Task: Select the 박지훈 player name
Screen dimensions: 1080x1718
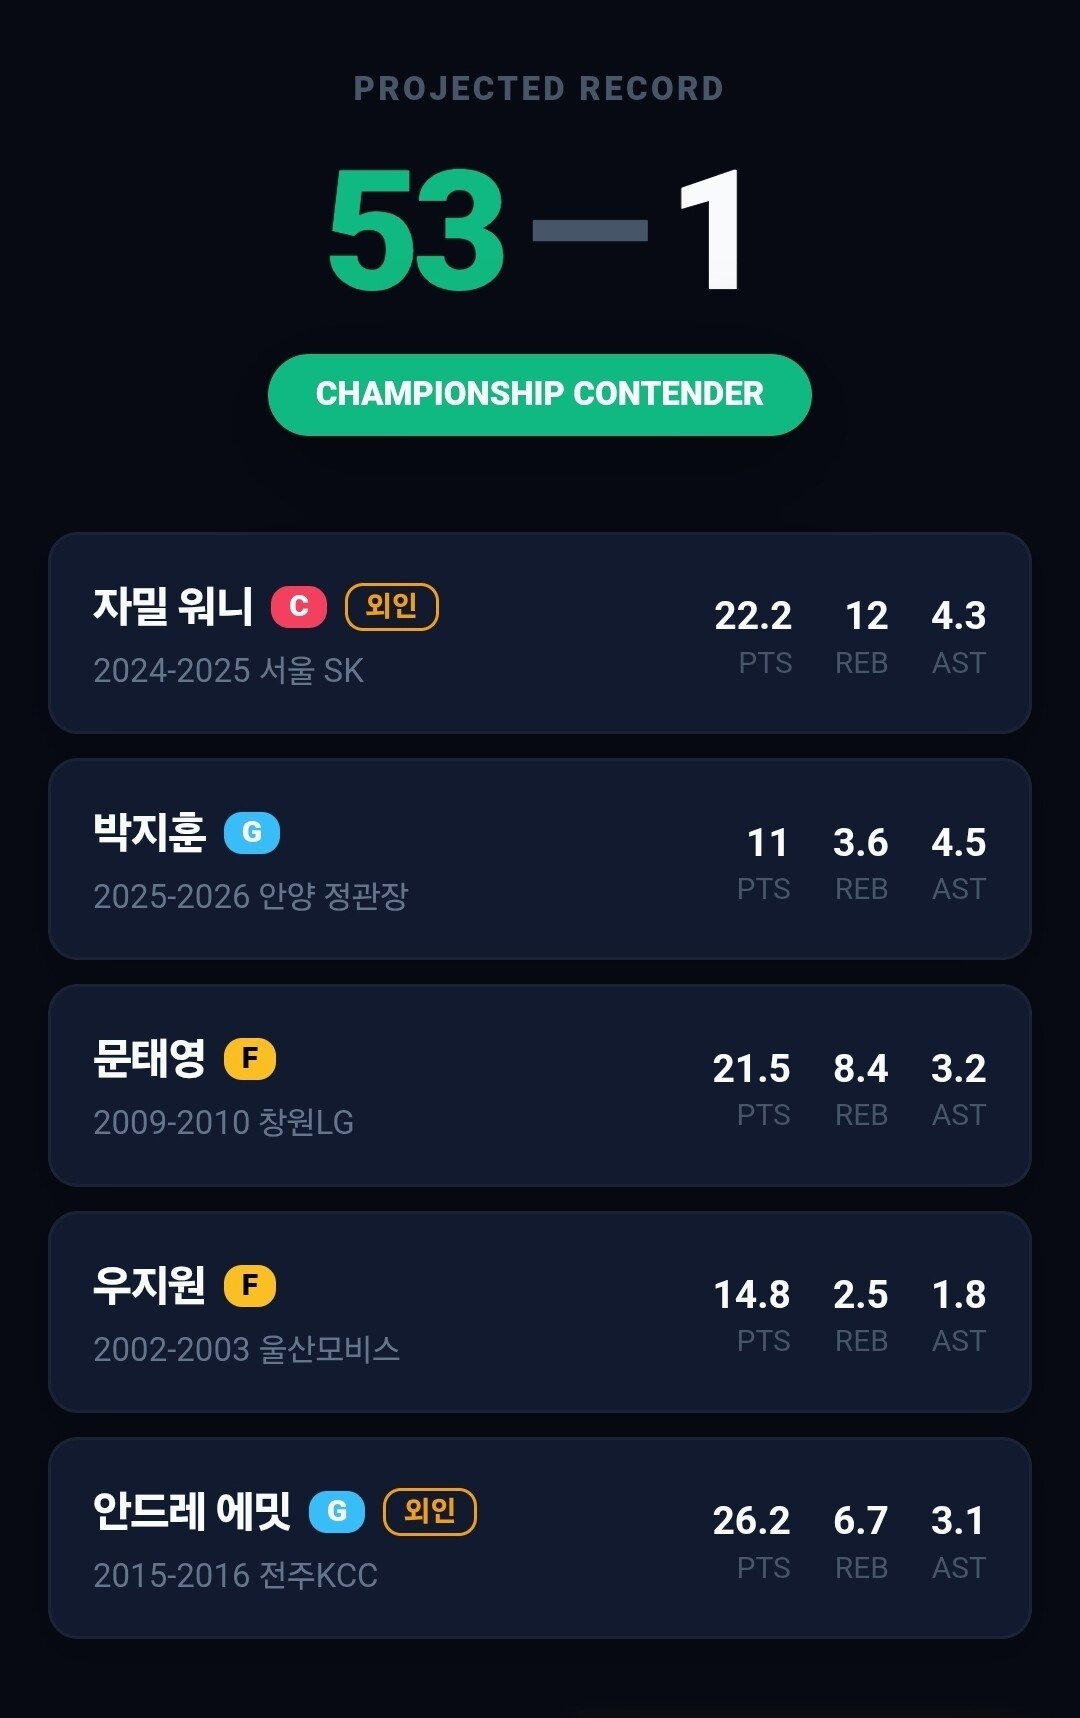Action: pos(150,832)
